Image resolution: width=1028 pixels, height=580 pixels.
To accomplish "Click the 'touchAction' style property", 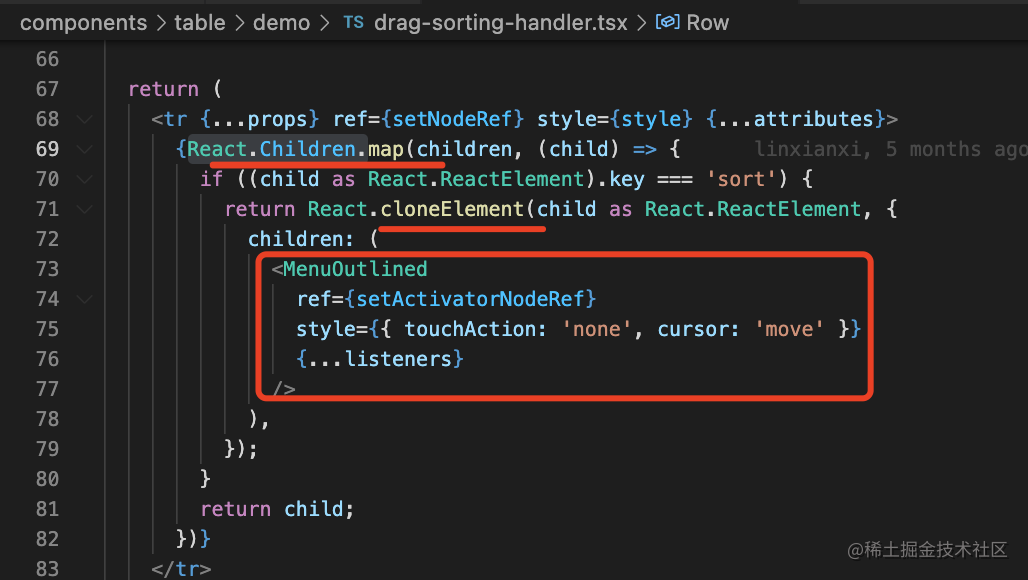I will point(470,329).
